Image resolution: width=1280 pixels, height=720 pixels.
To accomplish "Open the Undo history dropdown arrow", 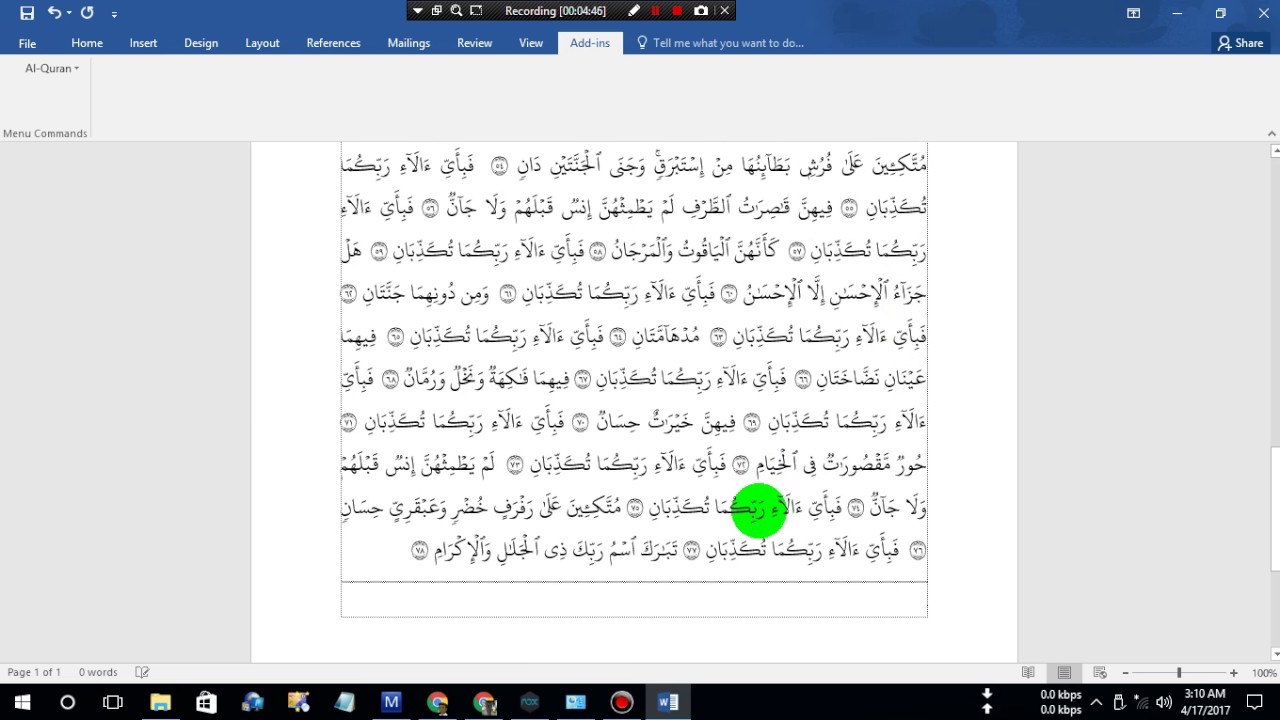I will 69,13.
